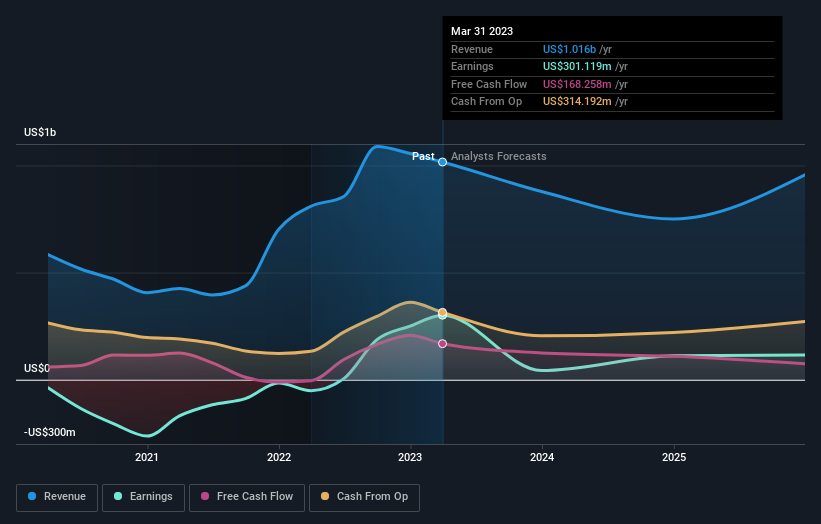Viewport: 821px width, 524px height.
Task: Click the tooltip value US$314.192m
Action: [x=577, y=102]
